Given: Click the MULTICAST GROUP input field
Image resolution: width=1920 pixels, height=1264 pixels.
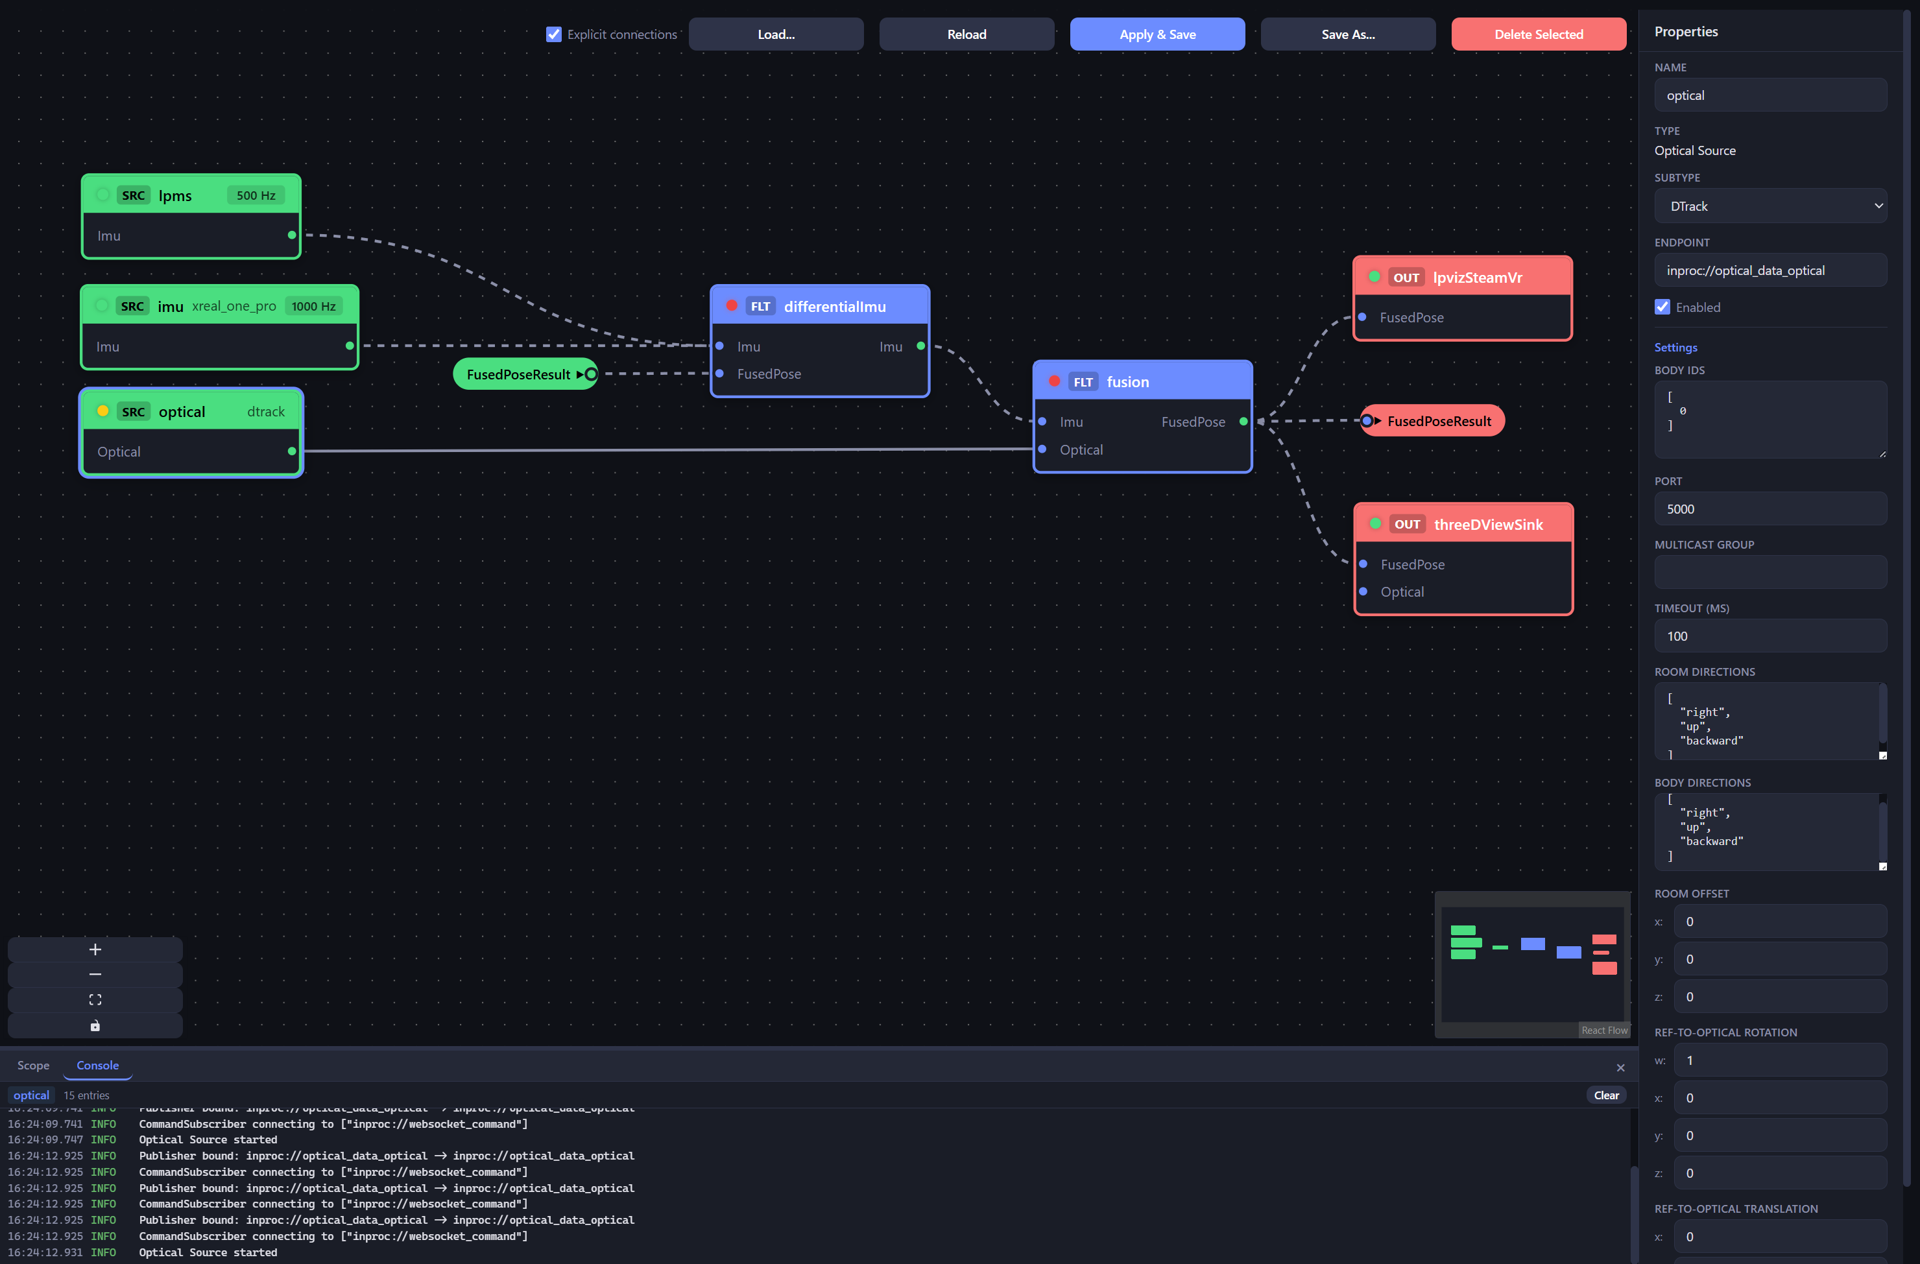Looking at the screenshot, I should point(1770,572).
